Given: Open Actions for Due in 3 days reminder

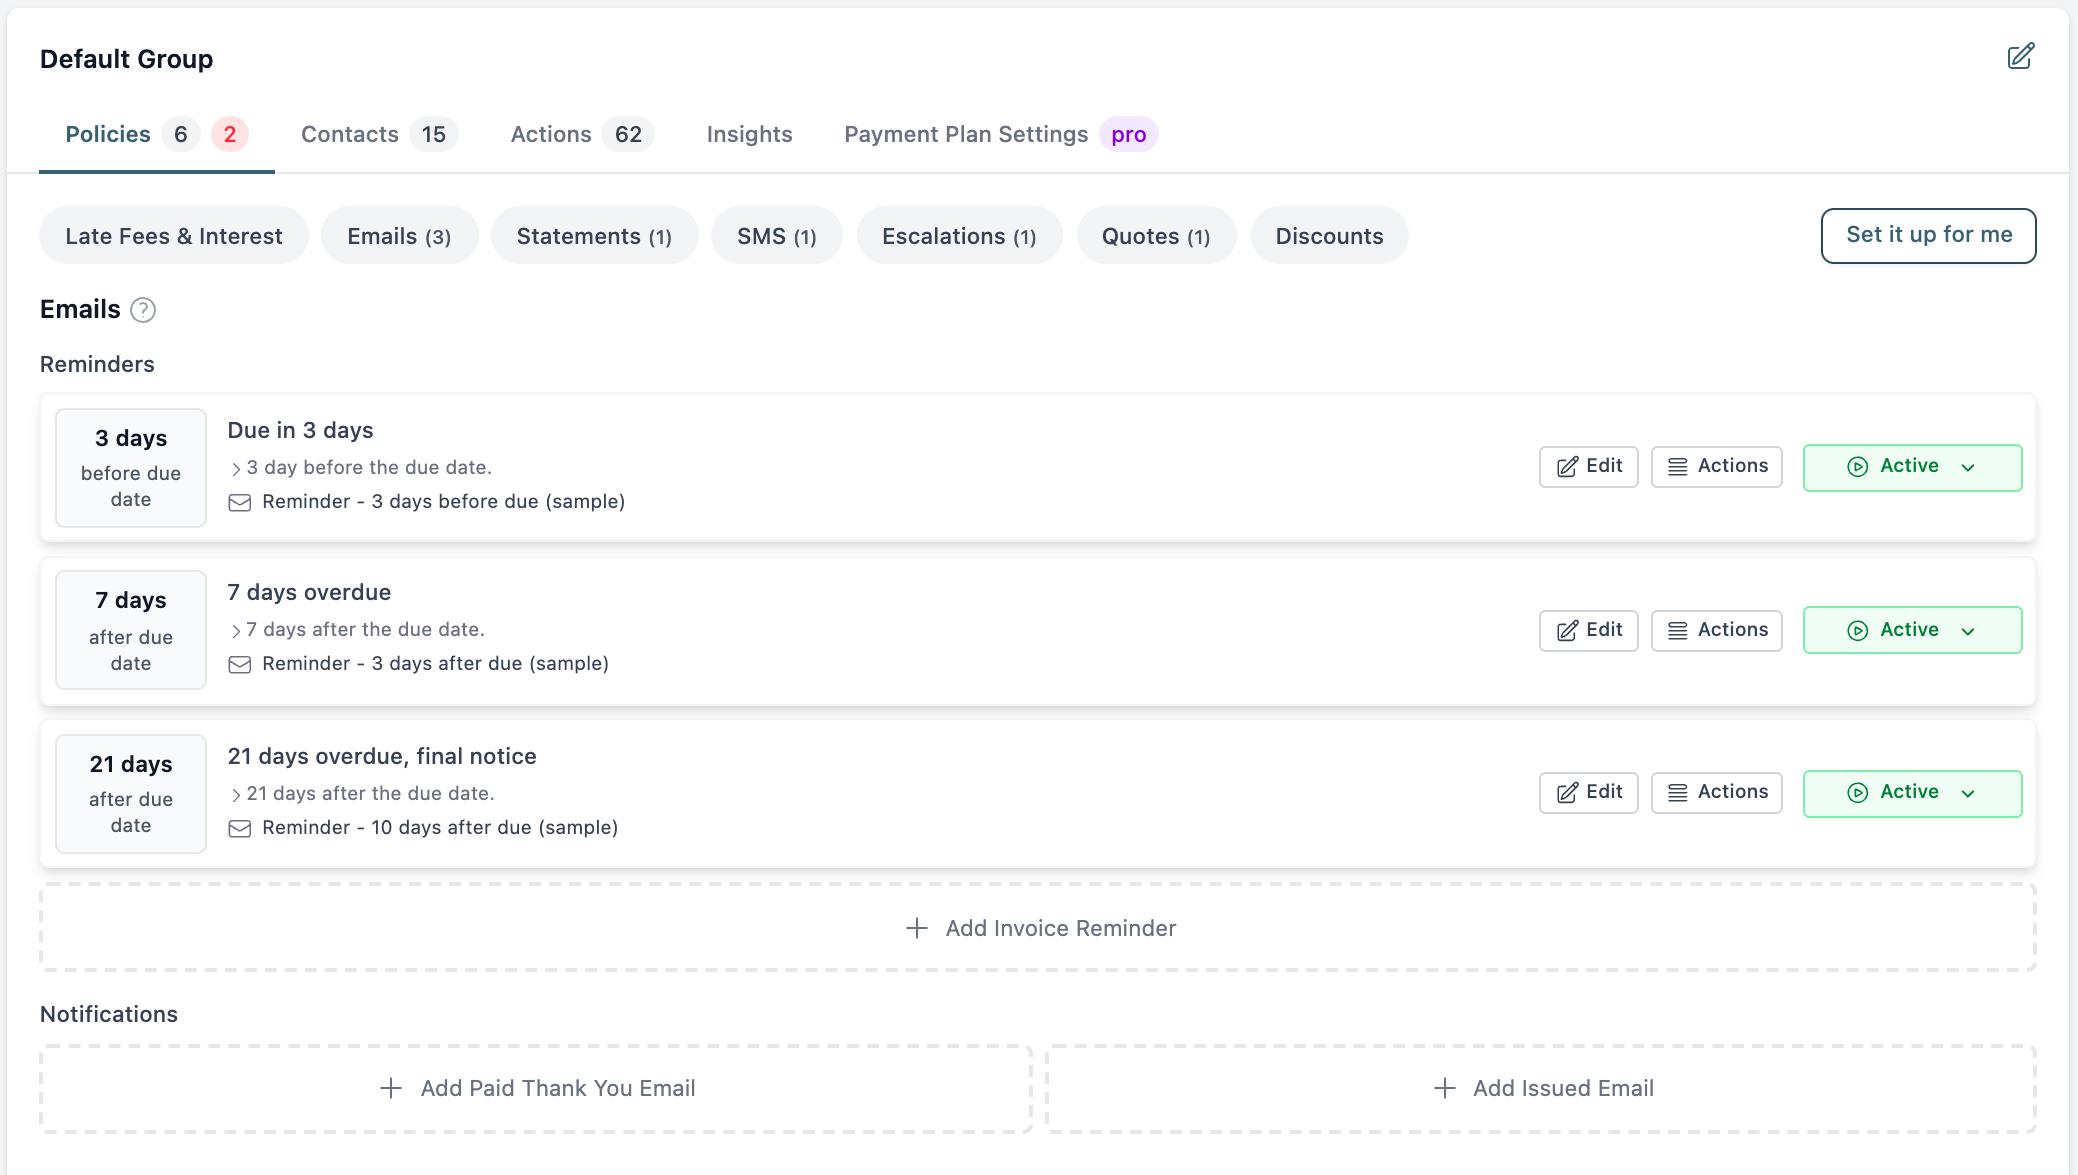Looking at the screenshot, I should pos(1716,466).
